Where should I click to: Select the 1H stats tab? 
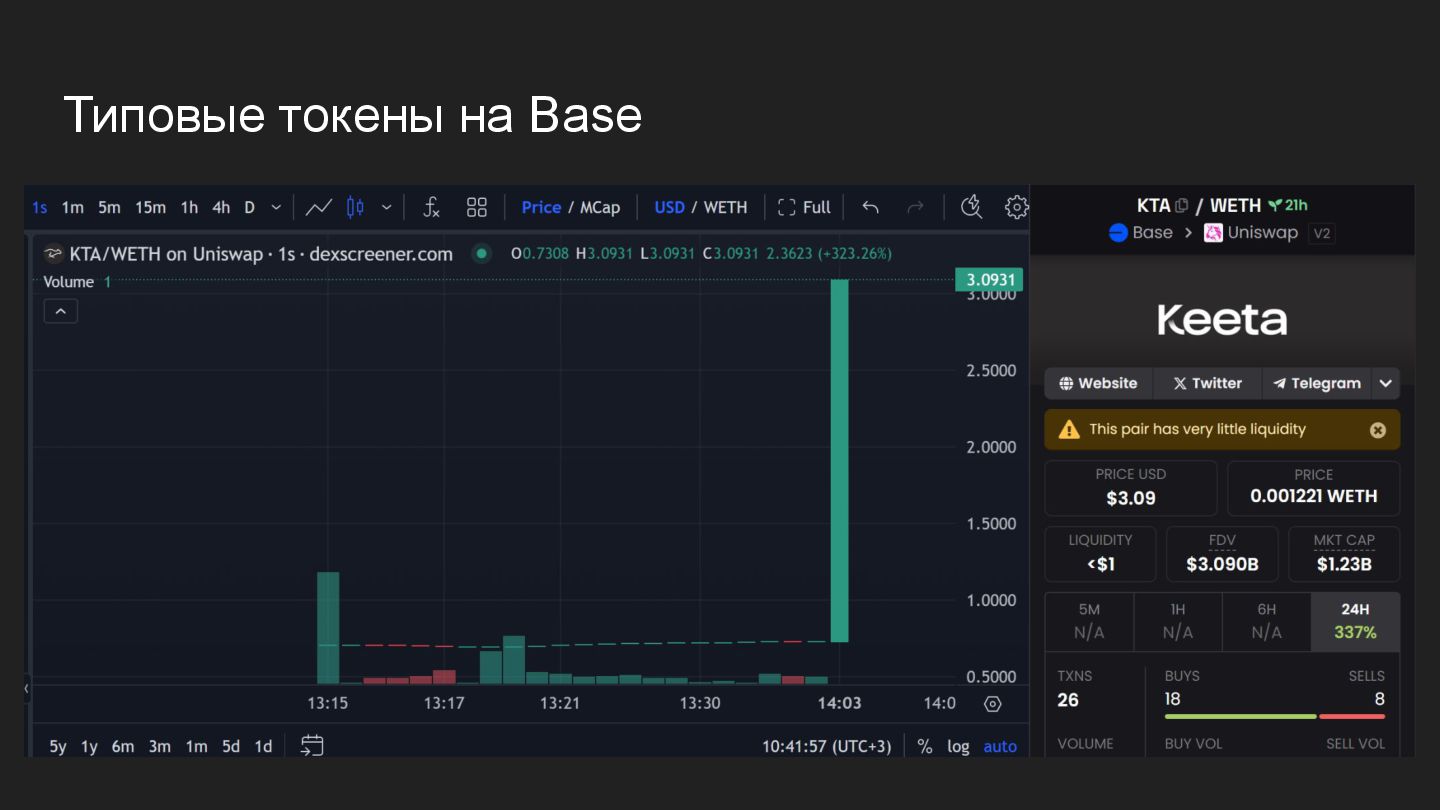tap(1178, 621)
